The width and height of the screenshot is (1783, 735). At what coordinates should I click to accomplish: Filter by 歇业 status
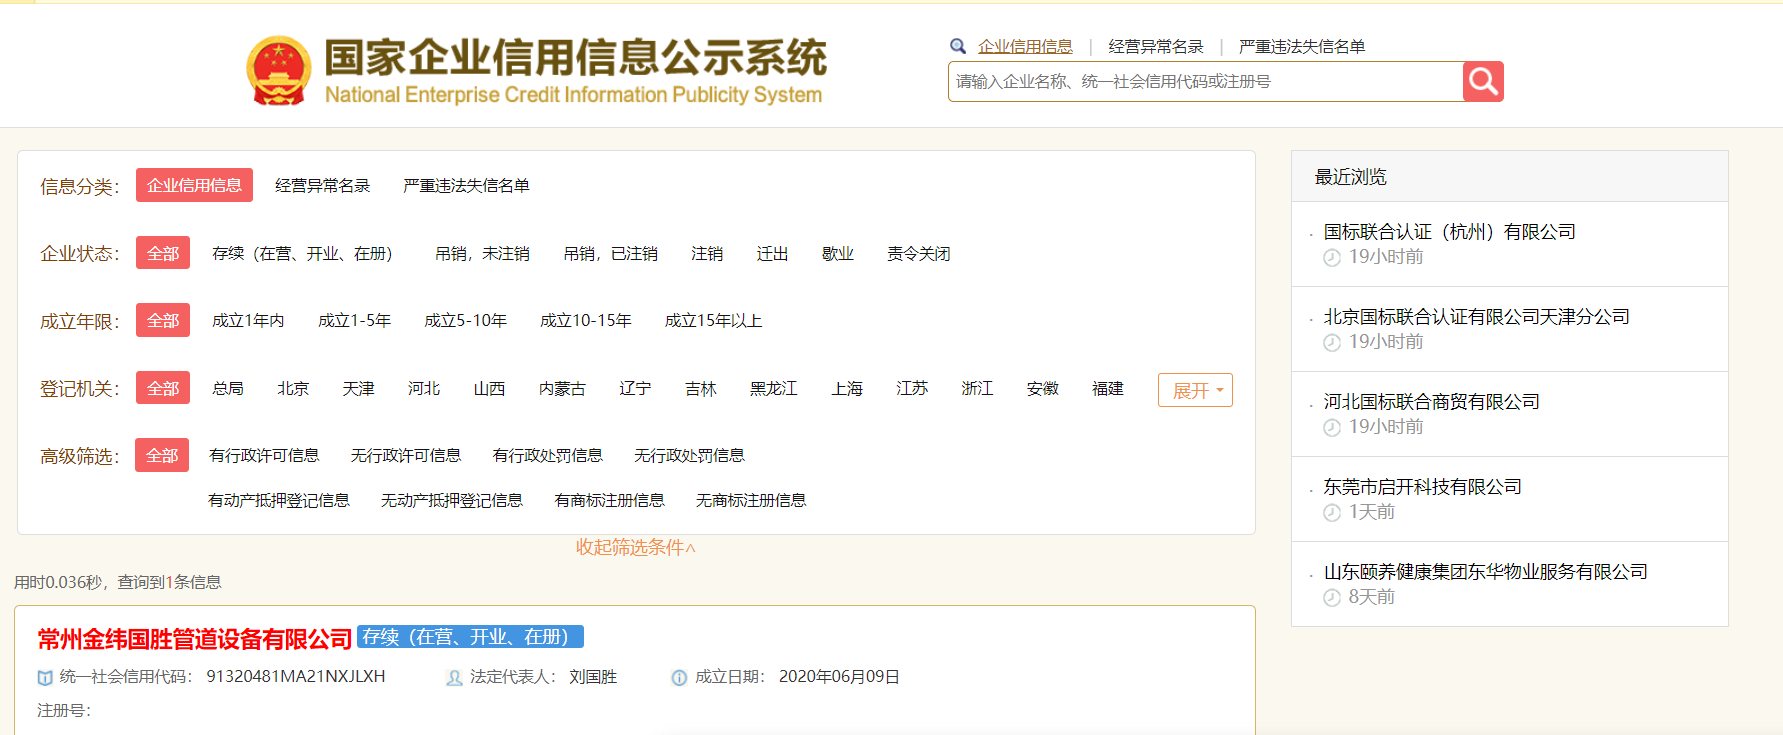(x=838, y=253)
